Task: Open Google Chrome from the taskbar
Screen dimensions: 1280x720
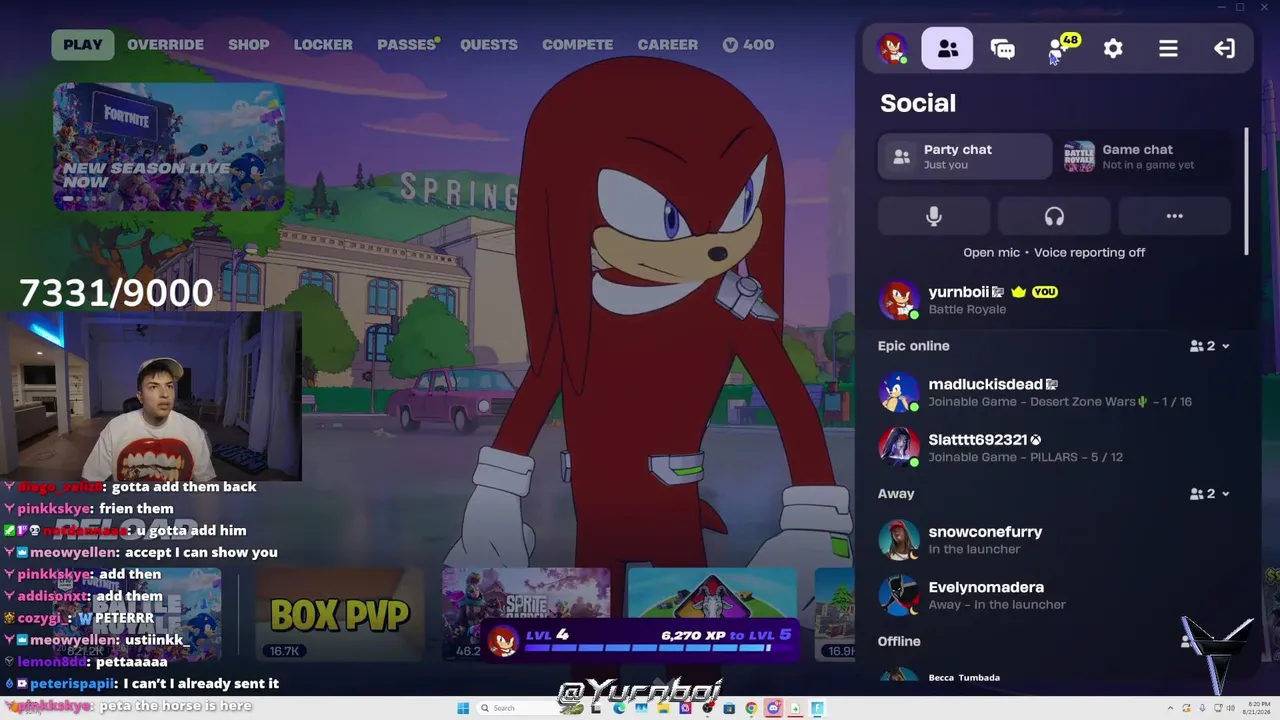Action: (x=751, y=709)
